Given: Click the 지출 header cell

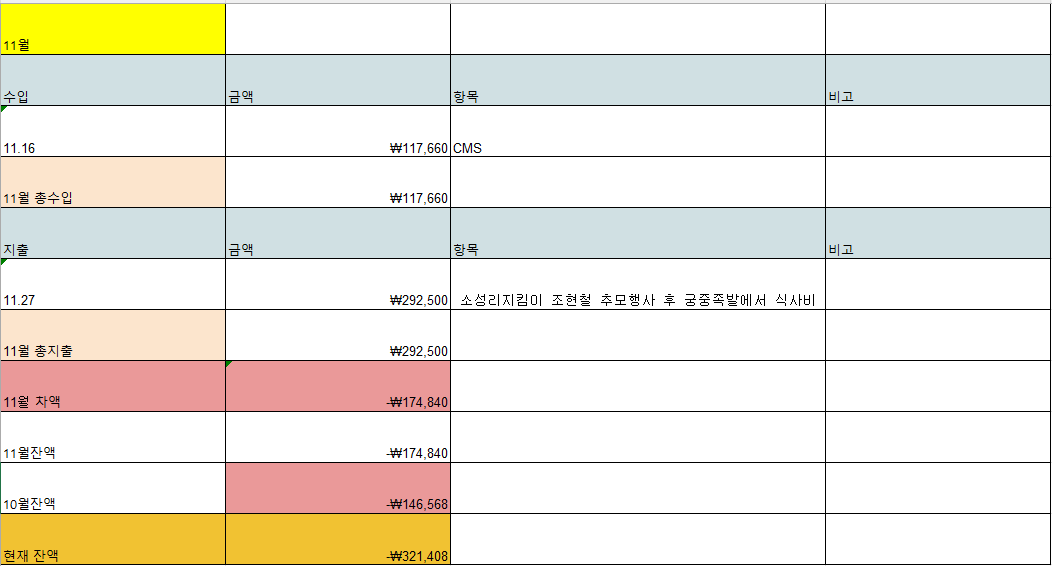Looking at the screenshot, I should [113, 233].
